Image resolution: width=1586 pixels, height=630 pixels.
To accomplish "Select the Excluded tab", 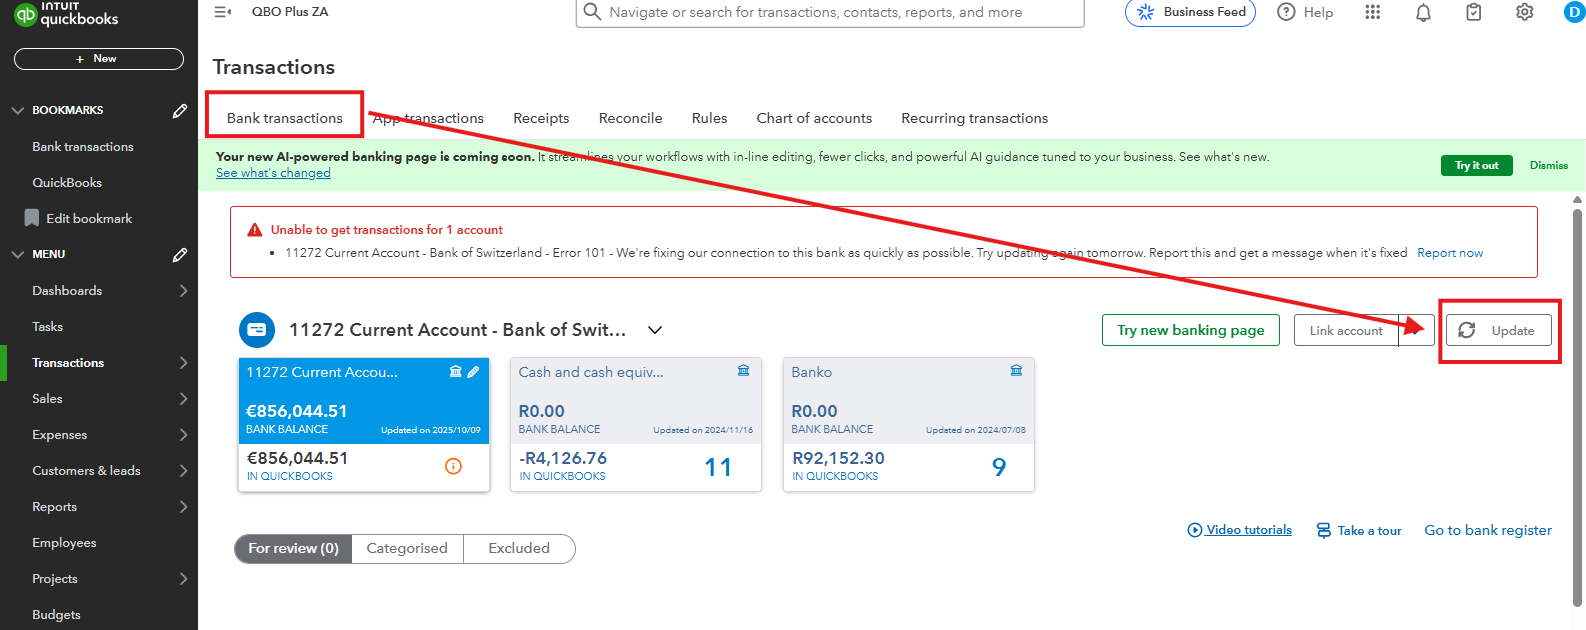I will 519,548.
